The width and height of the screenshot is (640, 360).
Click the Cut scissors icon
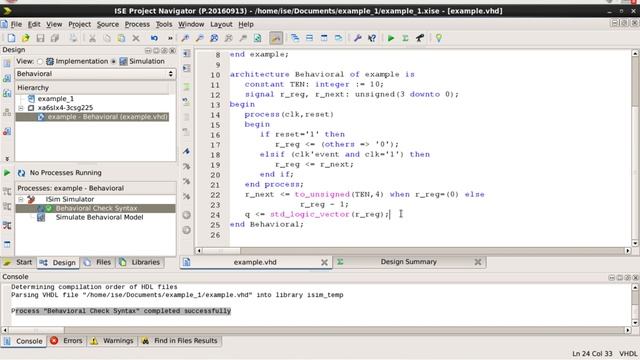click(92, 38)
